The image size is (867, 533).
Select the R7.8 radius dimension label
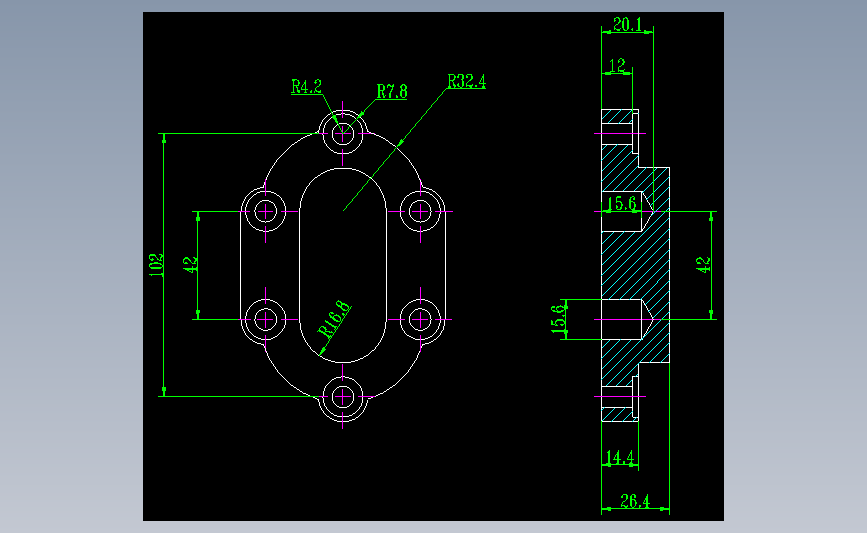point(392,91)
